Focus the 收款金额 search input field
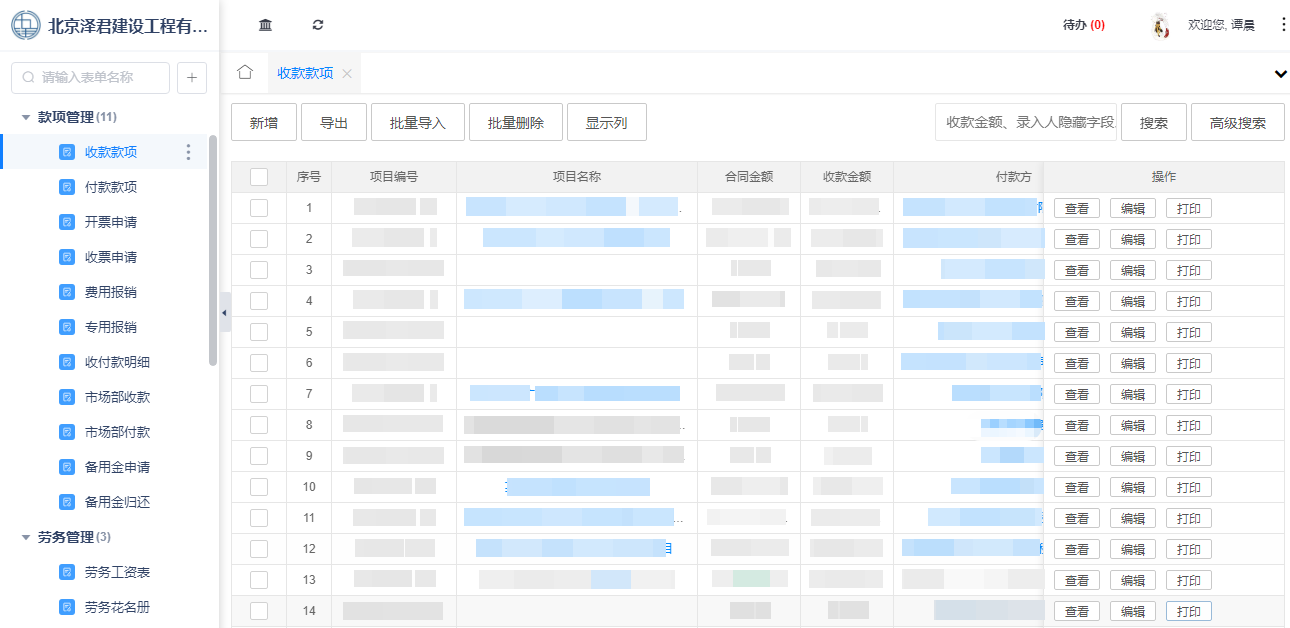1290x628 pixels. click(x=1026, y=122)
